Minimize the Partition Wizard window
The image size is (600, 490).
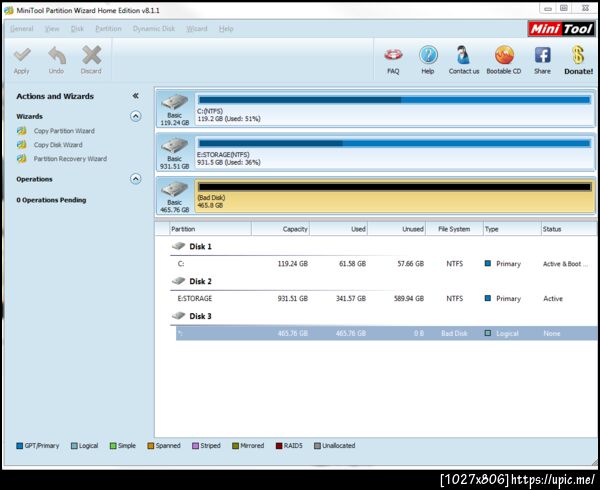click(x=548, y=8)
